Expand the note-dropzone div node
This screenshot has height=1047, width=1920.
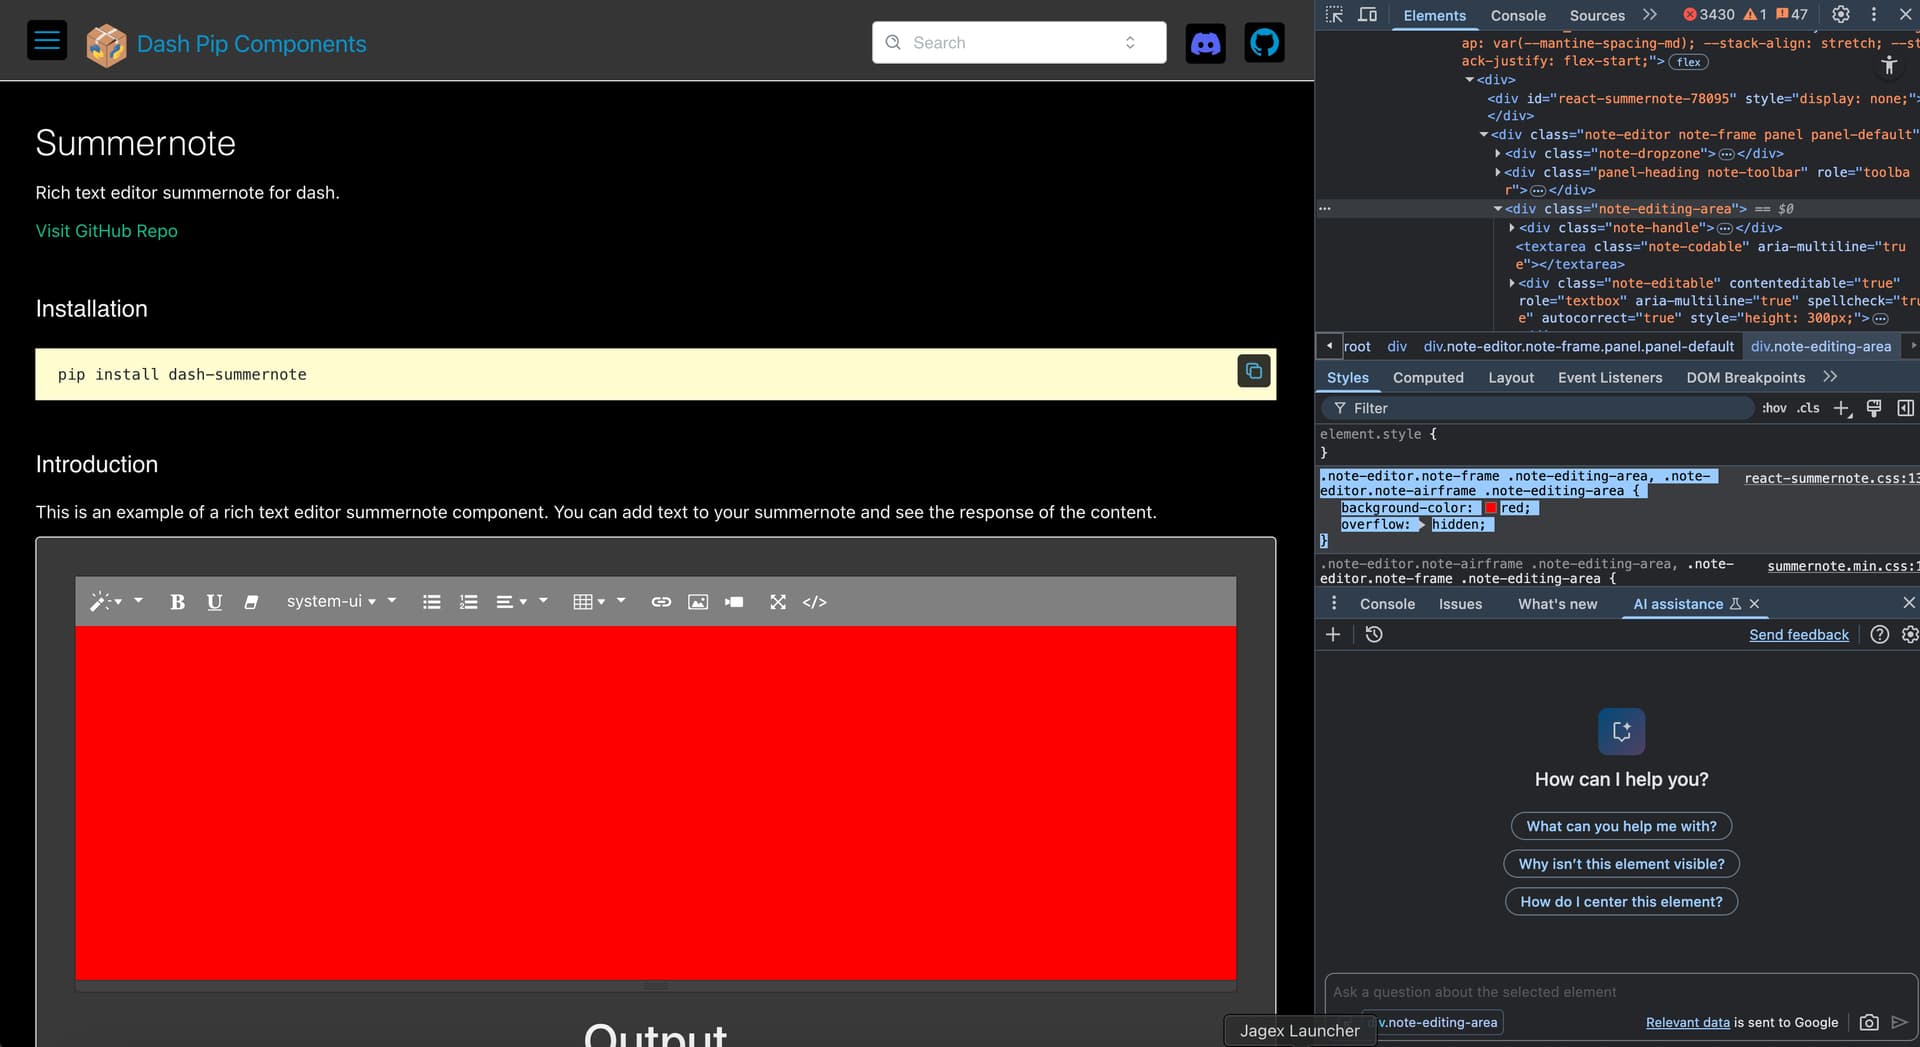[x=1497, y=153]
